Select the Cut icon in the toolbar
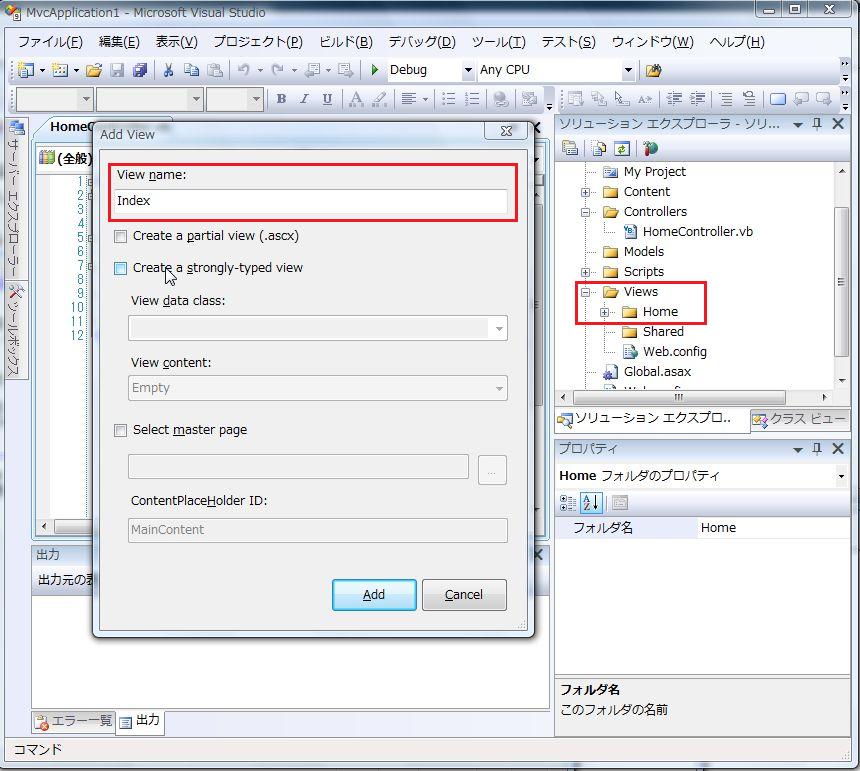Image resolution: width=860 pixels, height=771 pixels. (x=168, y=70)
